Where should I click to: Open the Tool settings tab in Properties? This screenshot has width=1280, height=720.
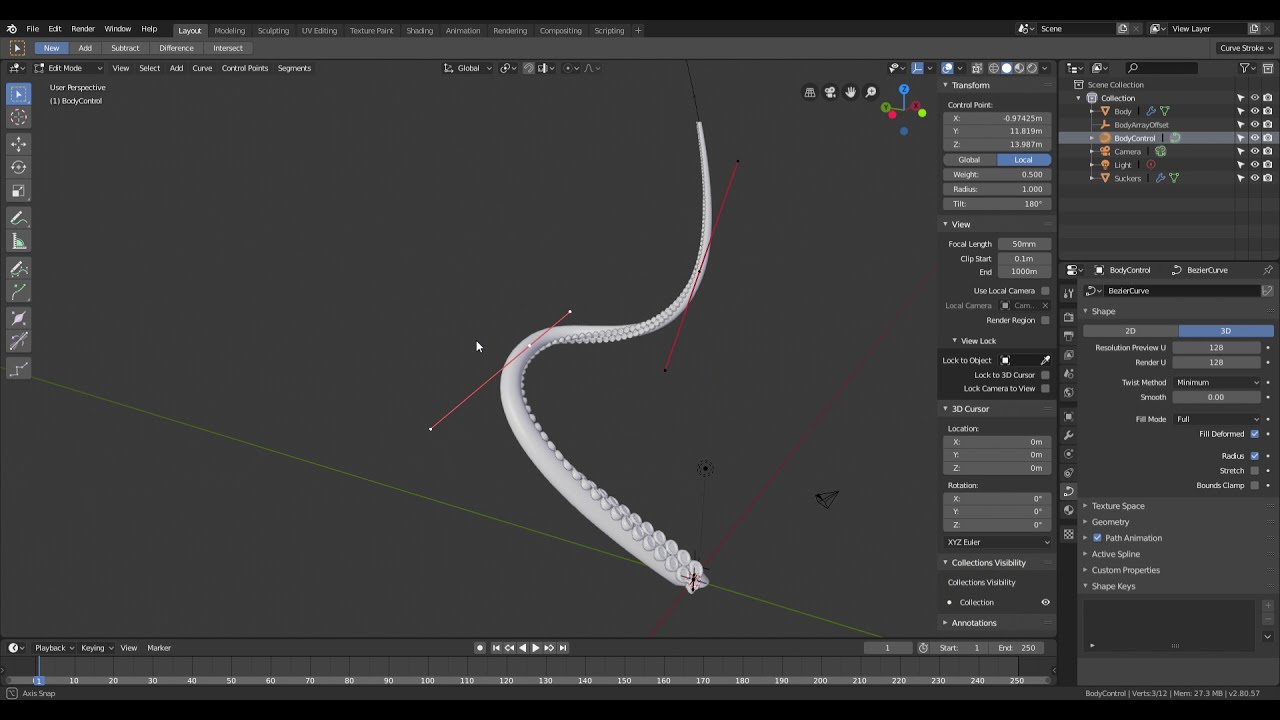pyautogui.click(x=1068, y=293)
